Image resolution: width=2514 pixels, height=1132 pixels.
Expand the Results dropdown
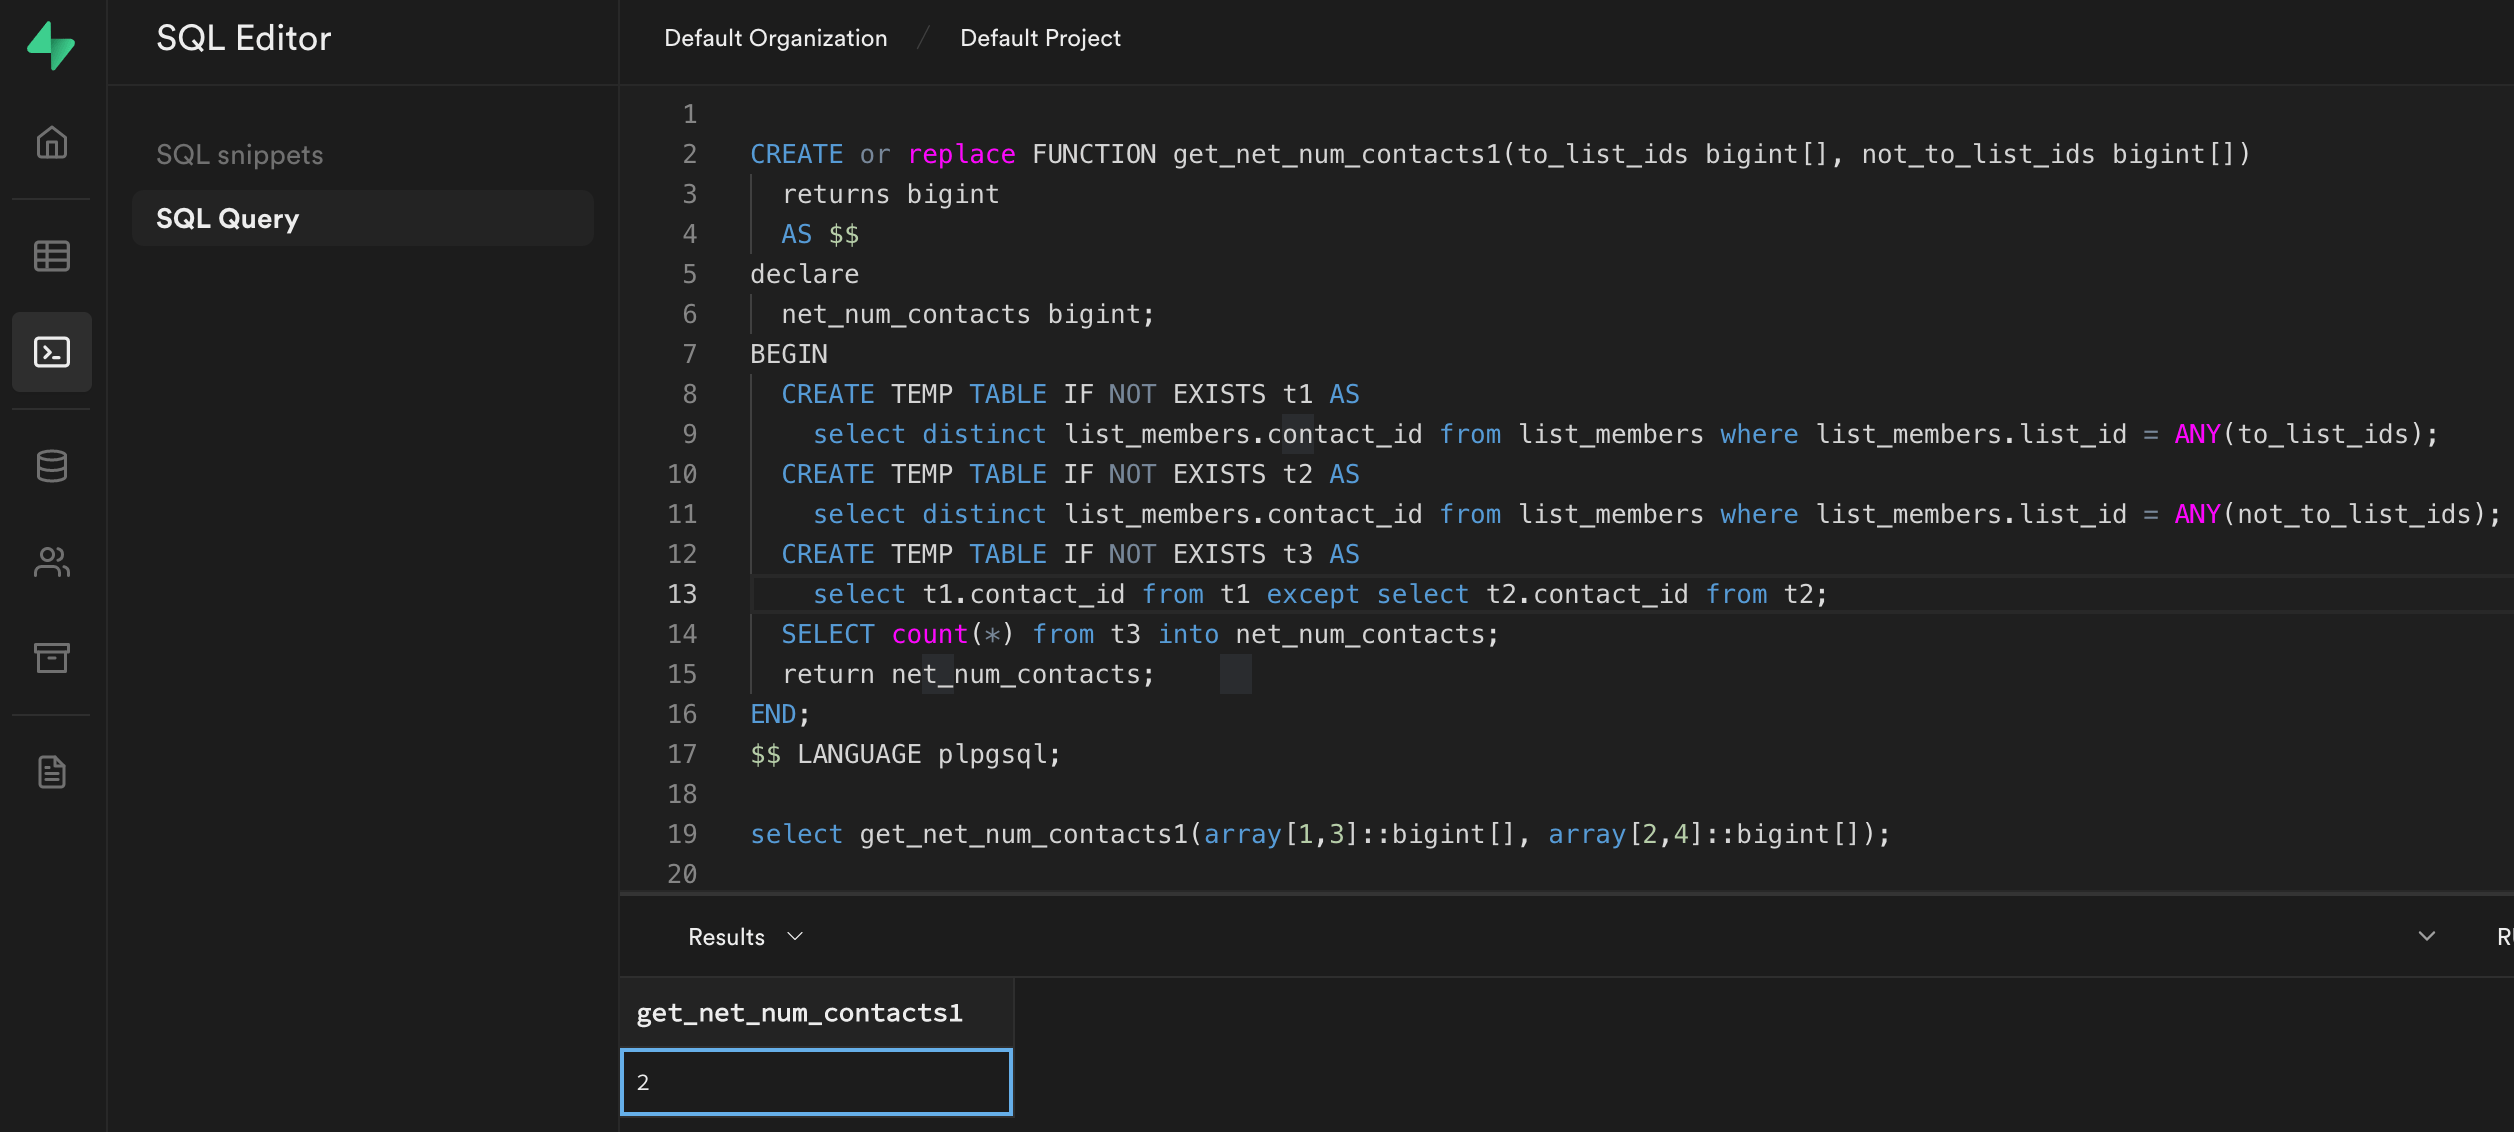[x=743, y=936]
